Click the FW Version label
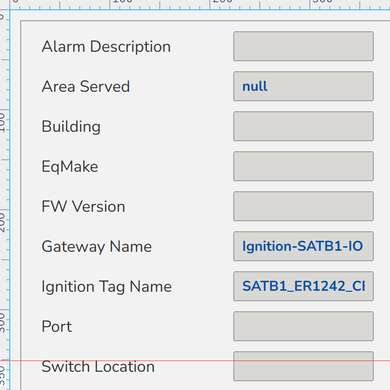Viewport: 390px width, 390px height. [83, 207]
